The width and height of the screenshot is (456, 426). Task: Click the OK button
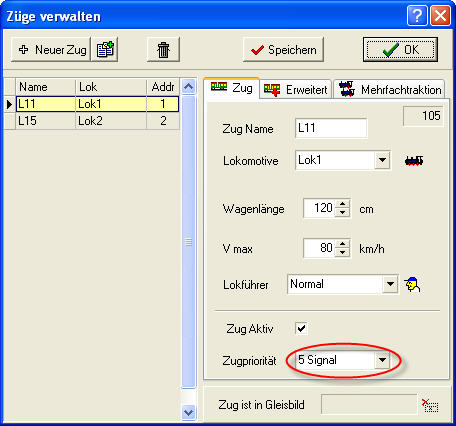tap(400, 50)
